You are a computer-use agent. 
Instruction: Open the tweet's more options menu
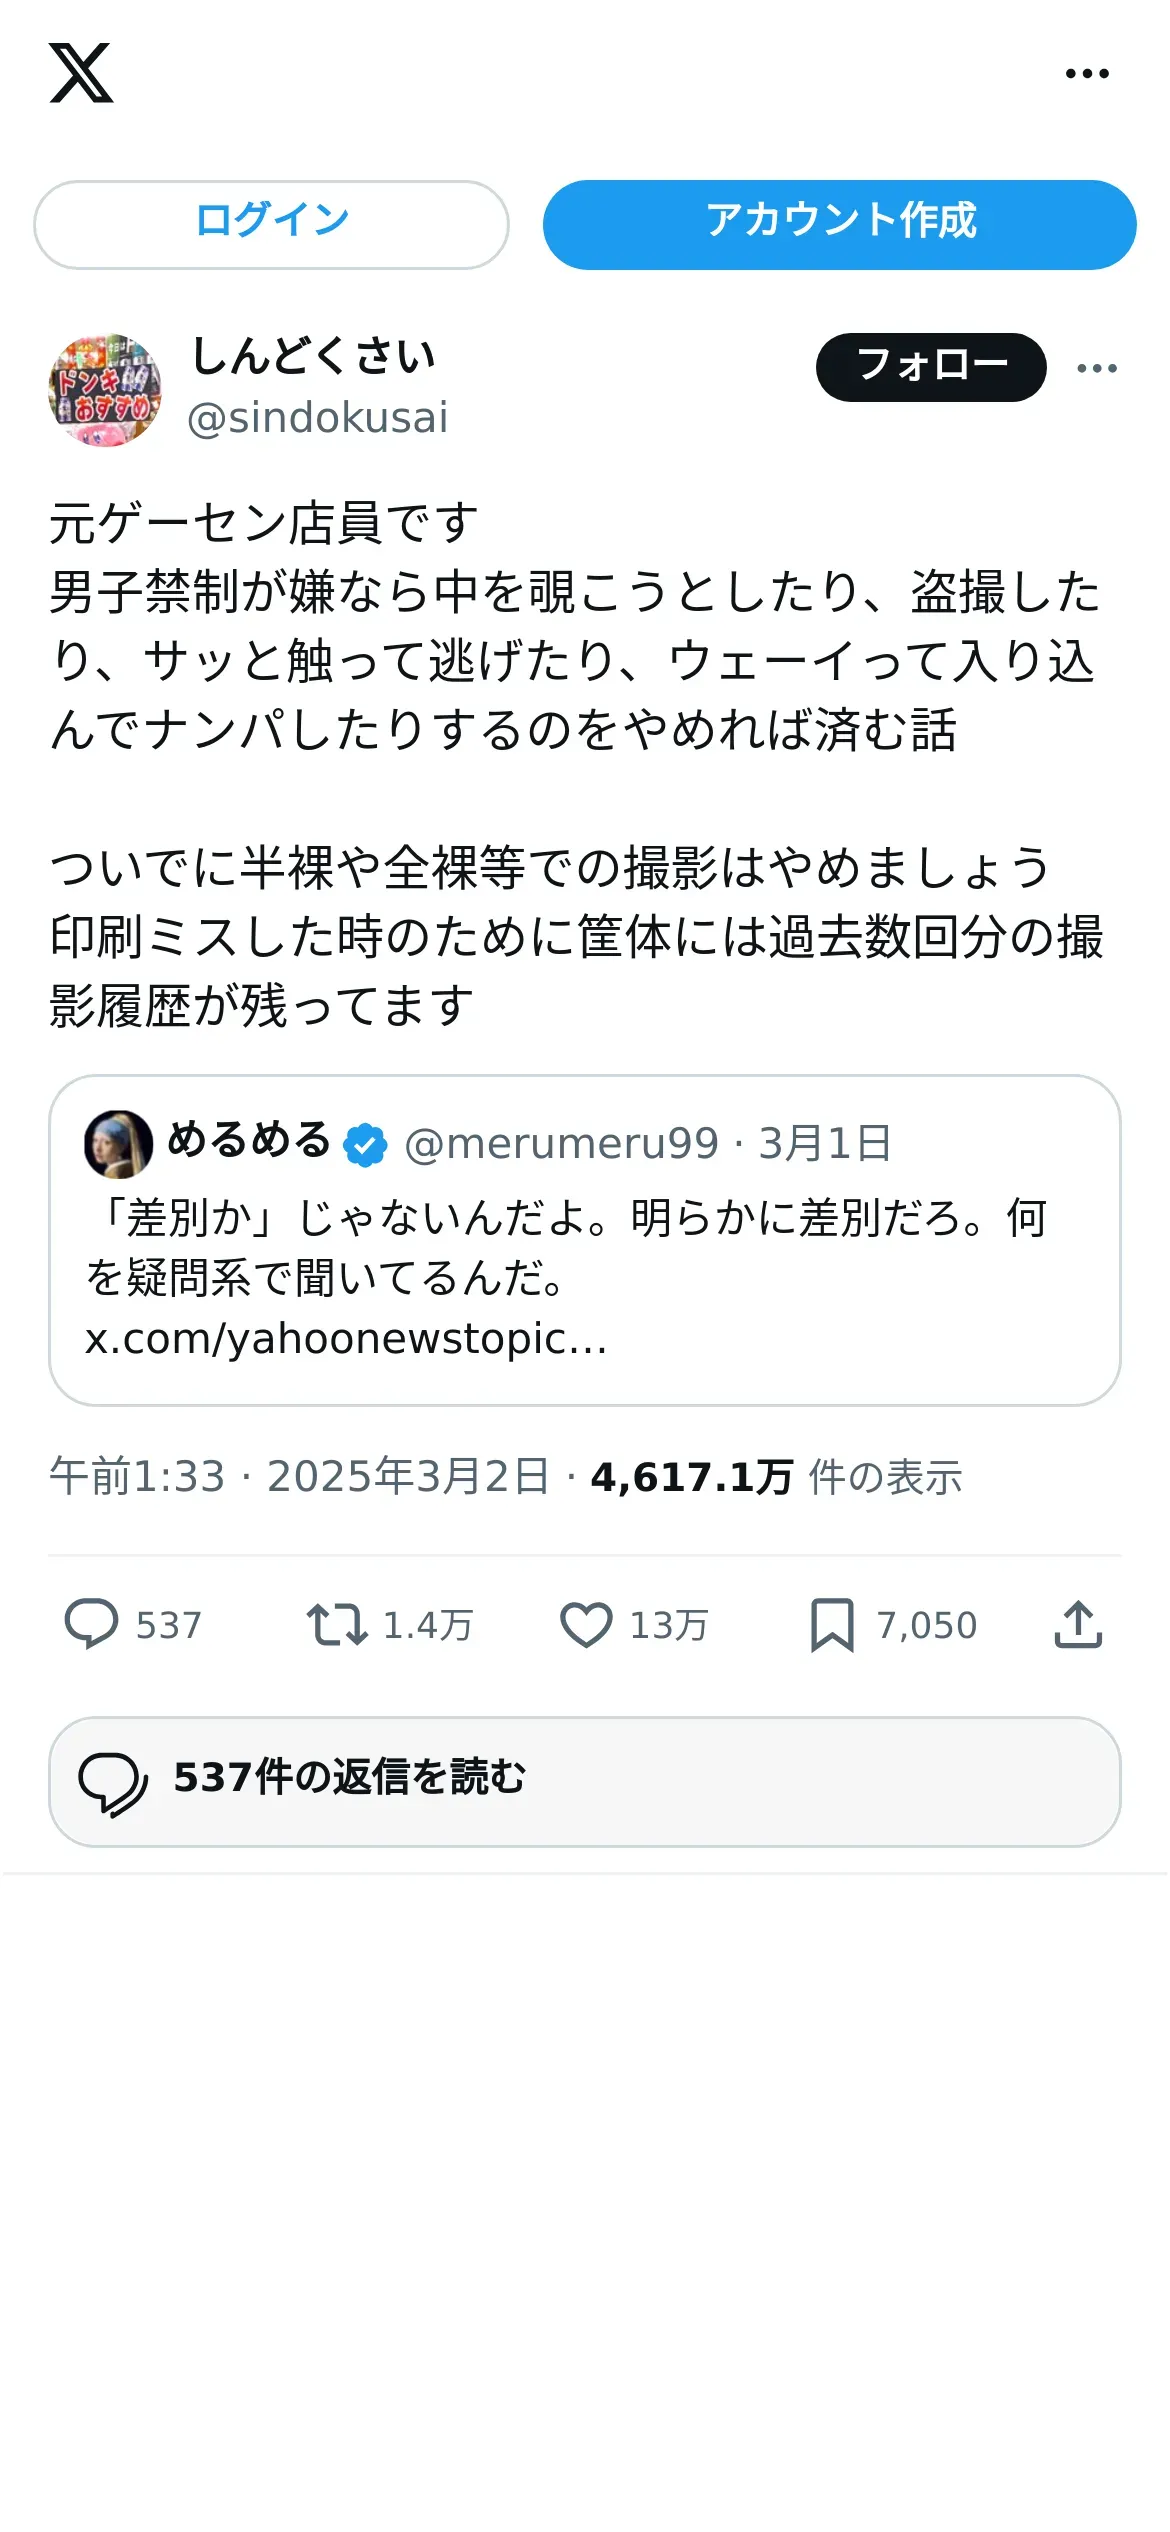coord(1097,368)
